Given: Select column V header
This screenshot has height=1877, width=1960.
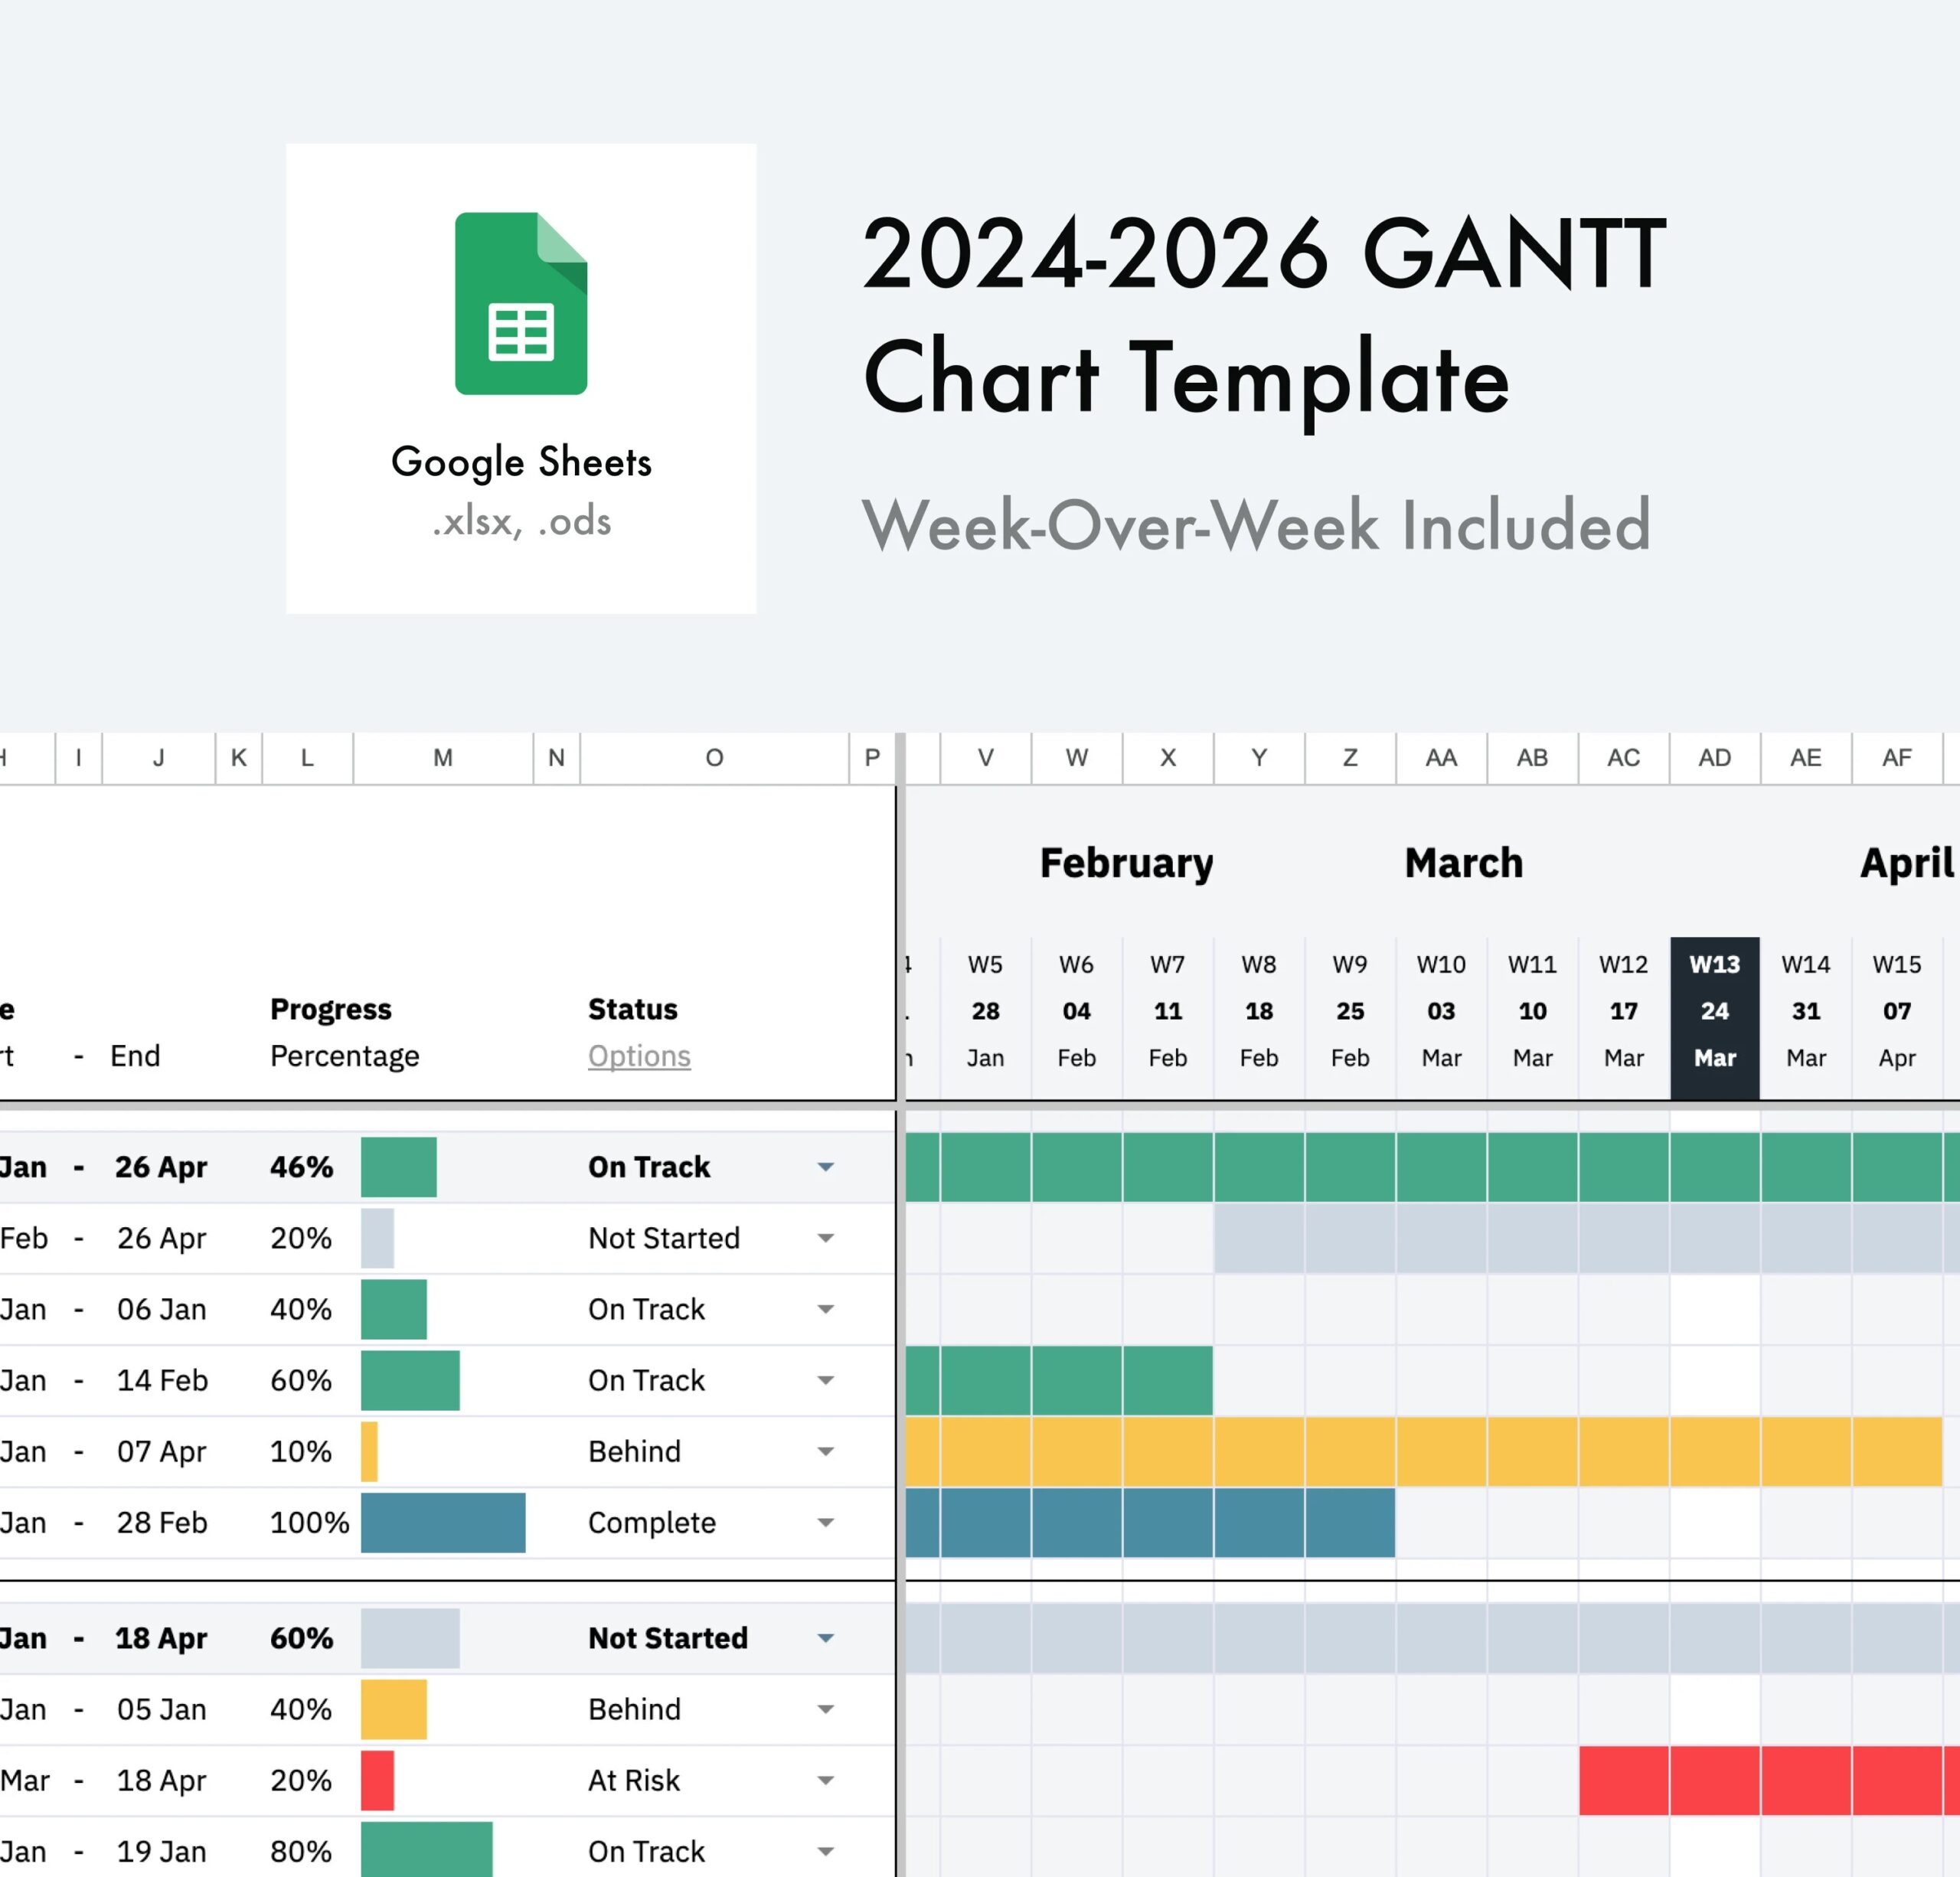Looking at the screenshot, I should [986, 758].
